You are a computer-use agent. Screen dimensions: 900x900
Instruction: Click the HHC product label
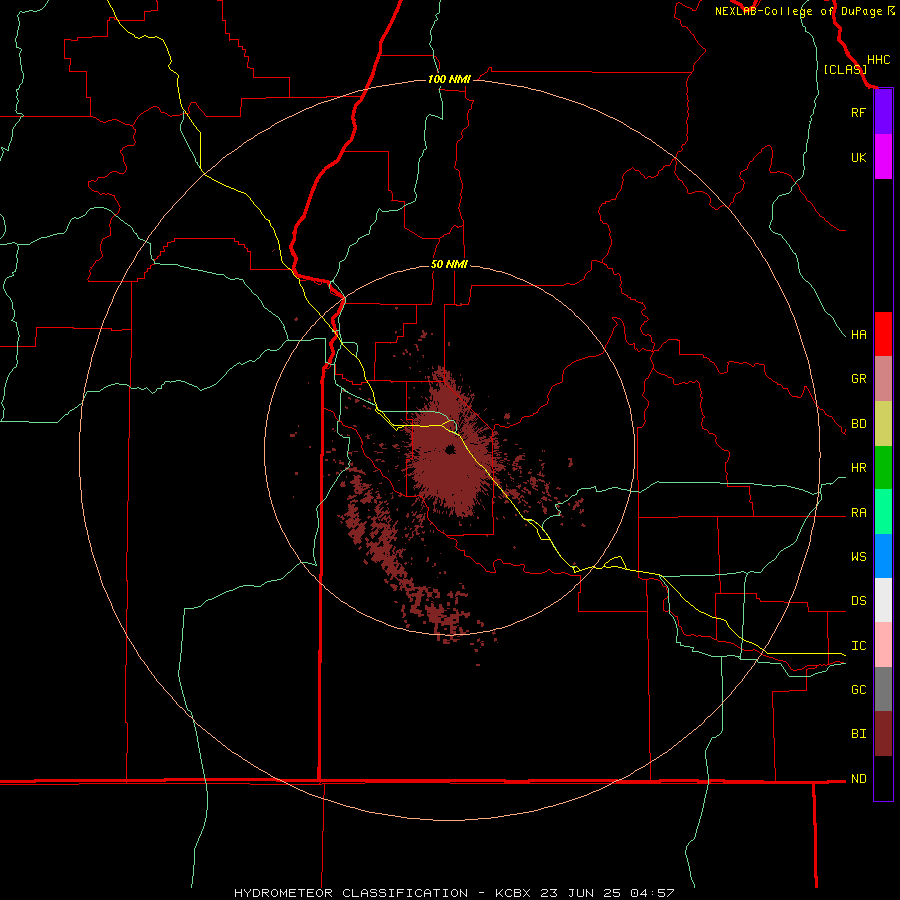coord(878,60)
